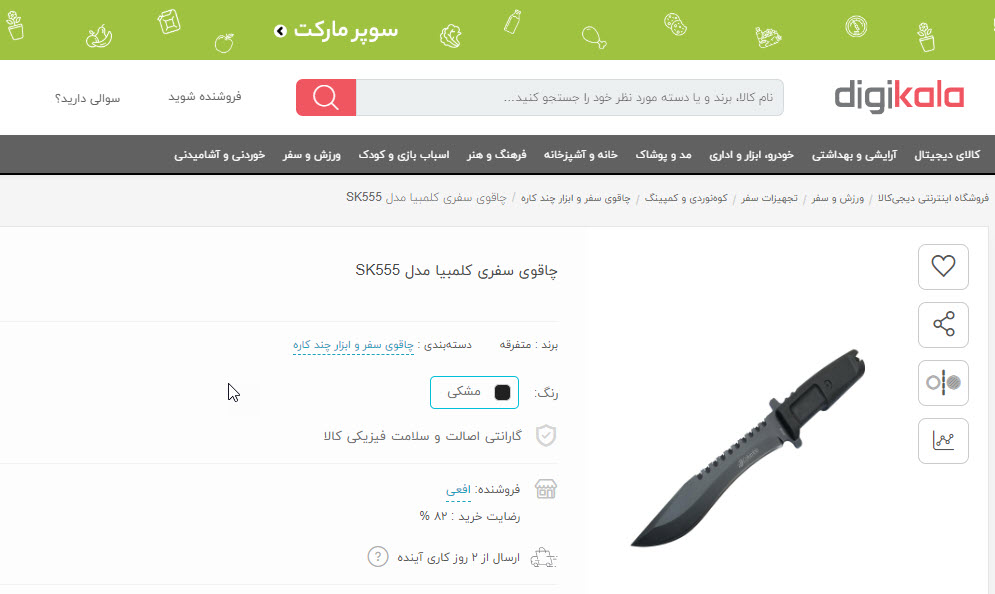The image size is (995, 594).
Task: Select the مشکی color option
Action: (x=474, y=392)
